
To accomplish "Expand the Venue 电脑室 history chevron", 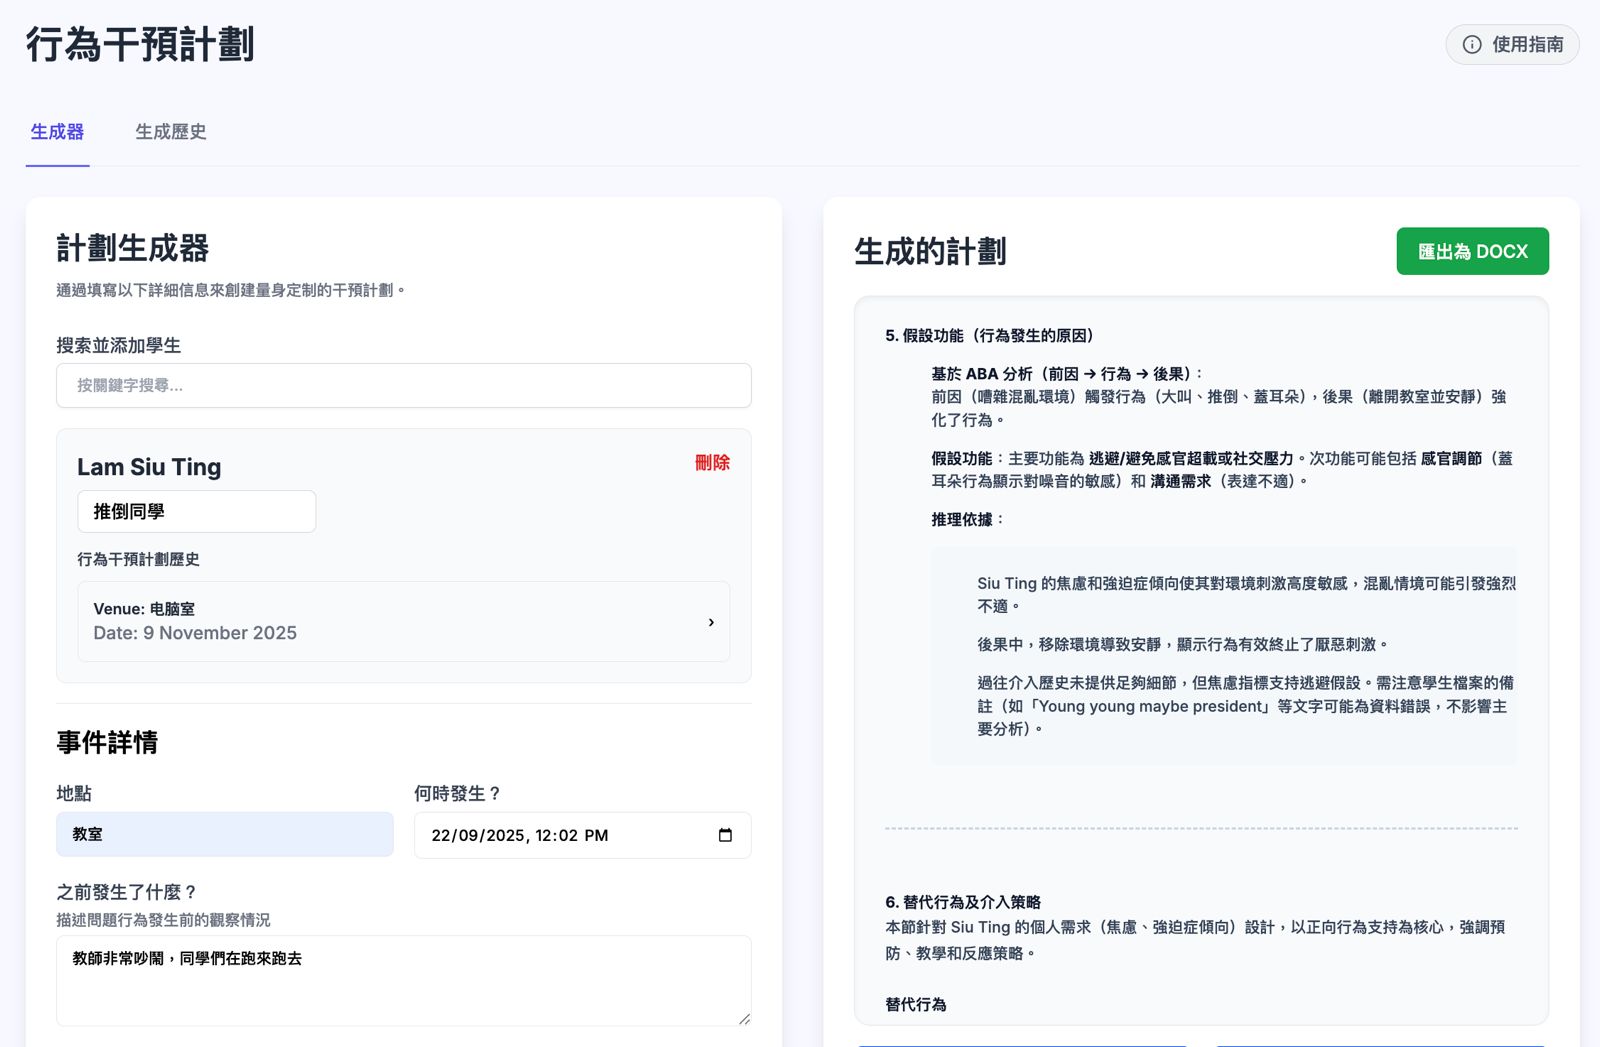I will coord(711,622).
